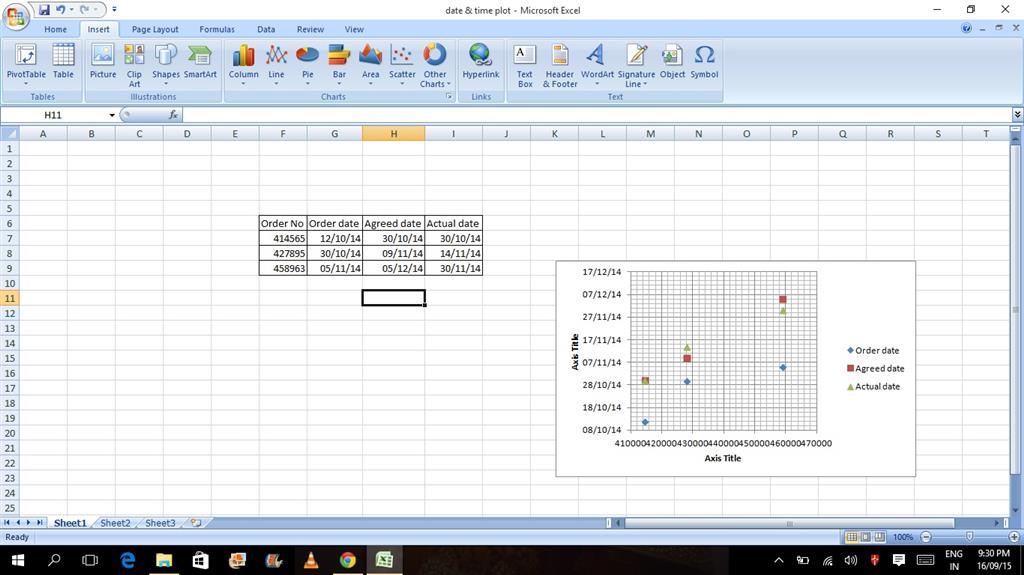Adjust the zoom slider handle
The height and width of the screenshot is (575, 1024).
969,536
